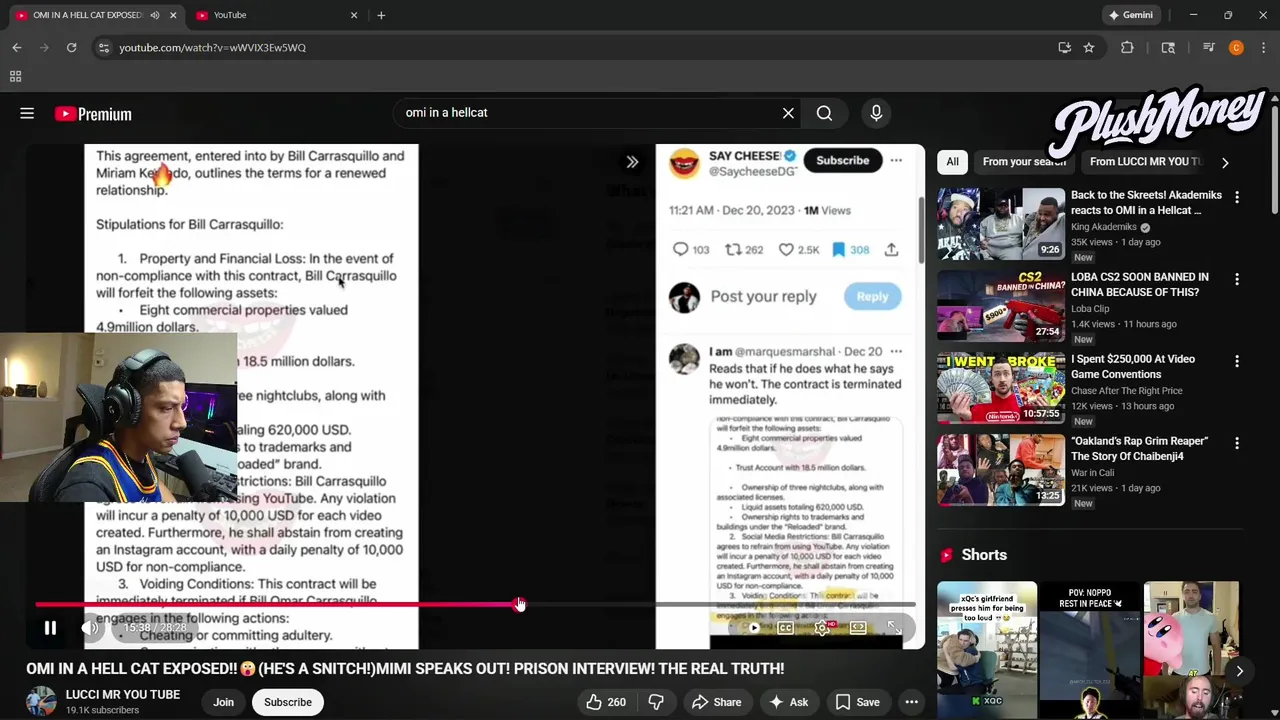Open POV: NOPPO rest in peace Short
Screen dimensions: 1280x720
tap(1090, 650)
